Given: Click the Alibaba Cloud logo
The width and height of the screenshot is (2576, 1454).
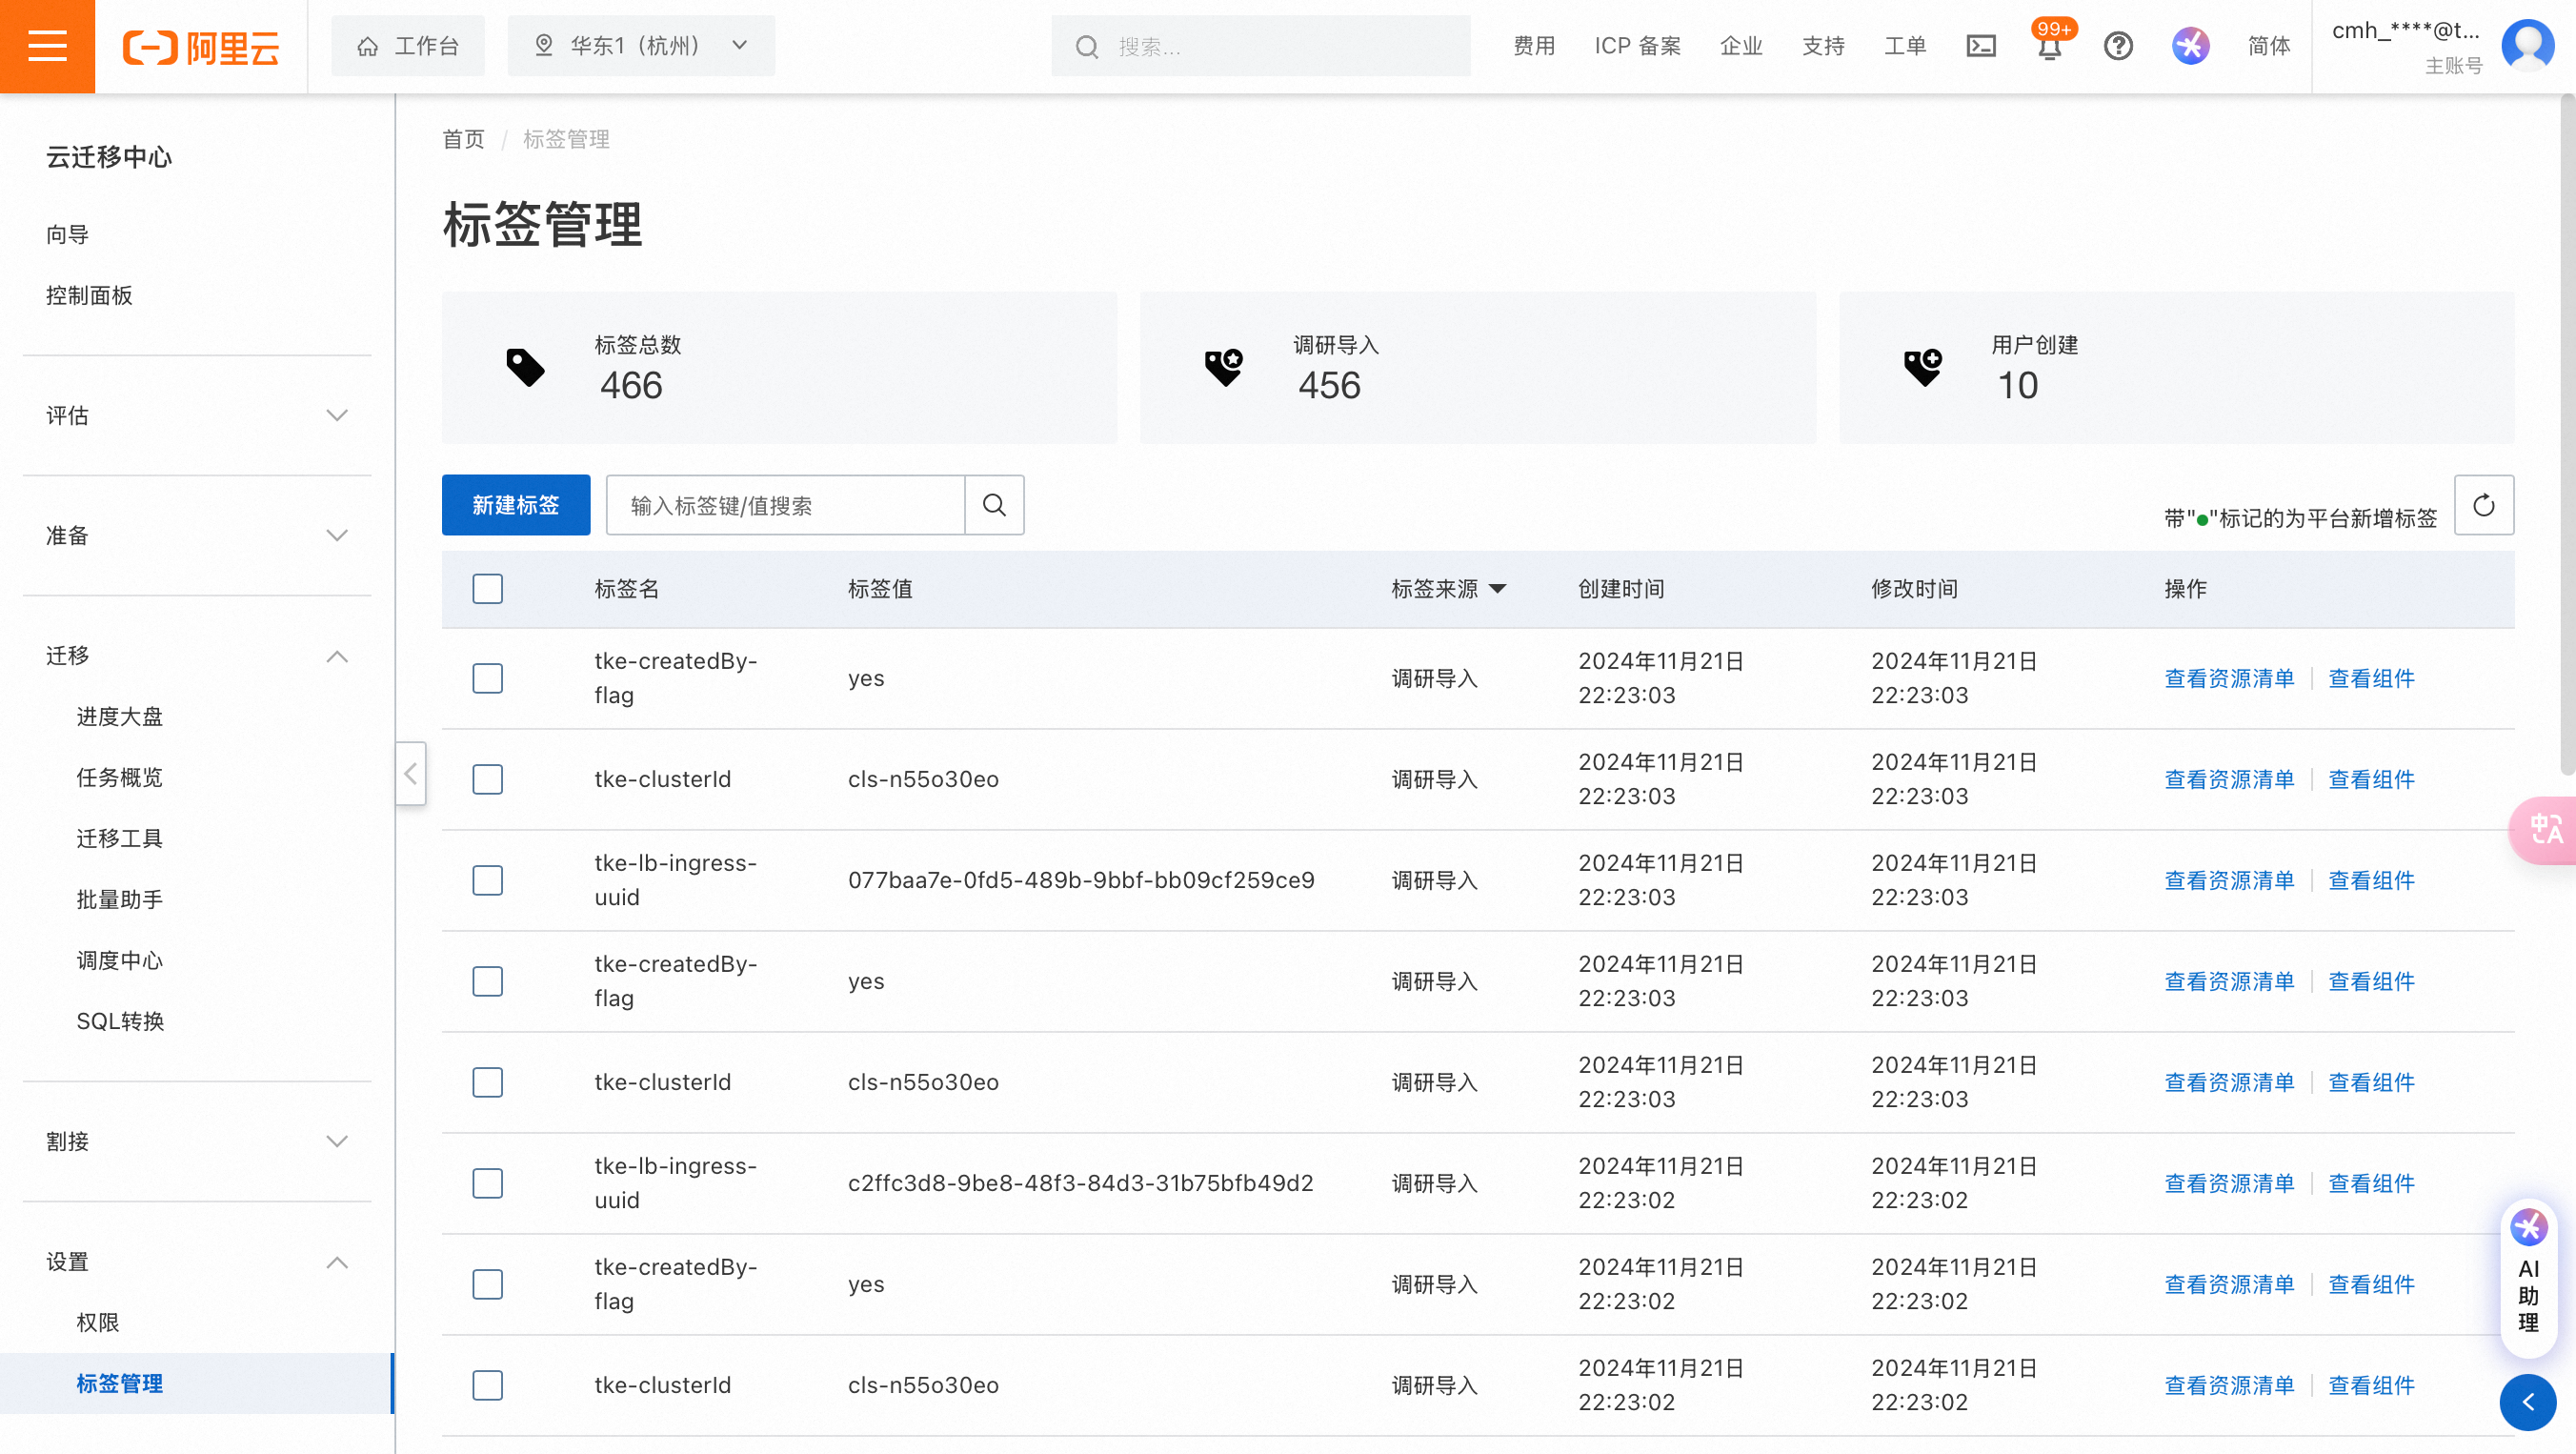Looking at the screenshot, I should pos(201,47).
